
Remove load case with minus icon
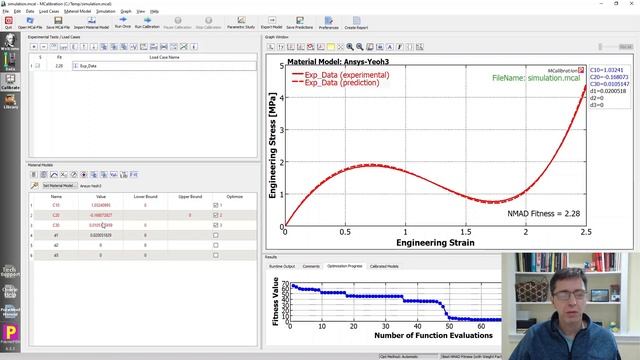[x=44, y=47]
